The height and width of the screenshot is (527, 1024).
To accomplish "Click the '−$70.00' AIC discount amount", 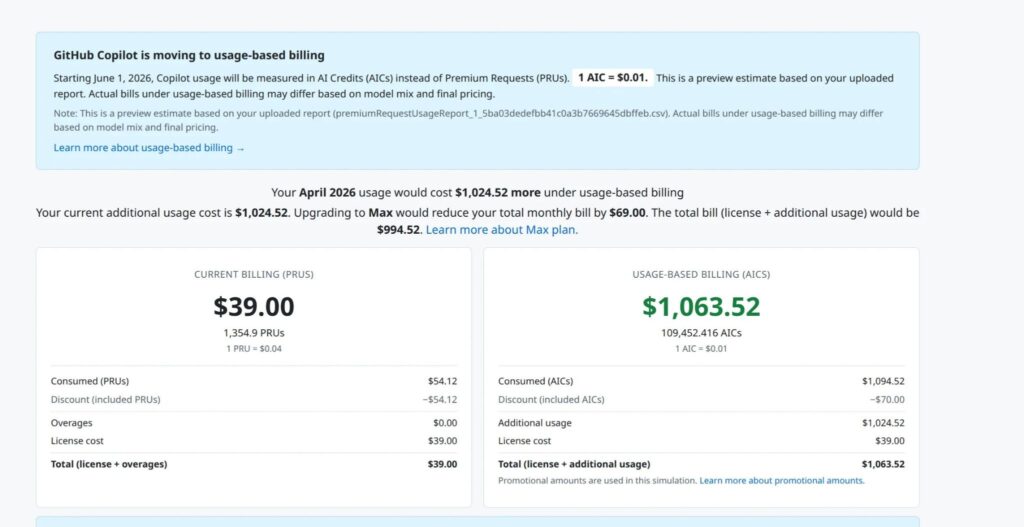I will click(887, 400).
